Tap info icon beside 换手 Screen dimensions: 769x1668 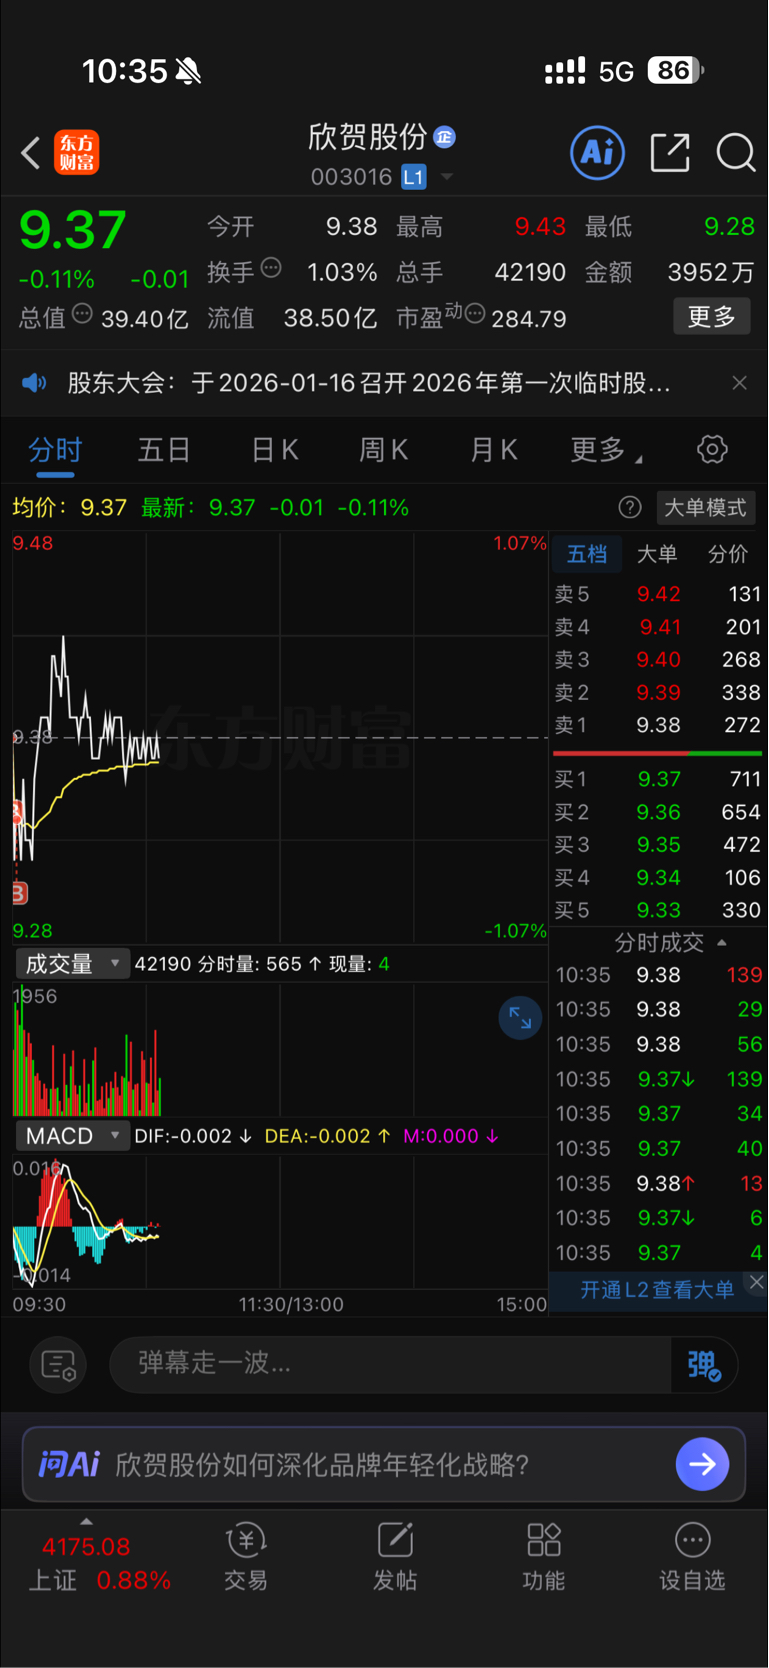click(271, 268)
